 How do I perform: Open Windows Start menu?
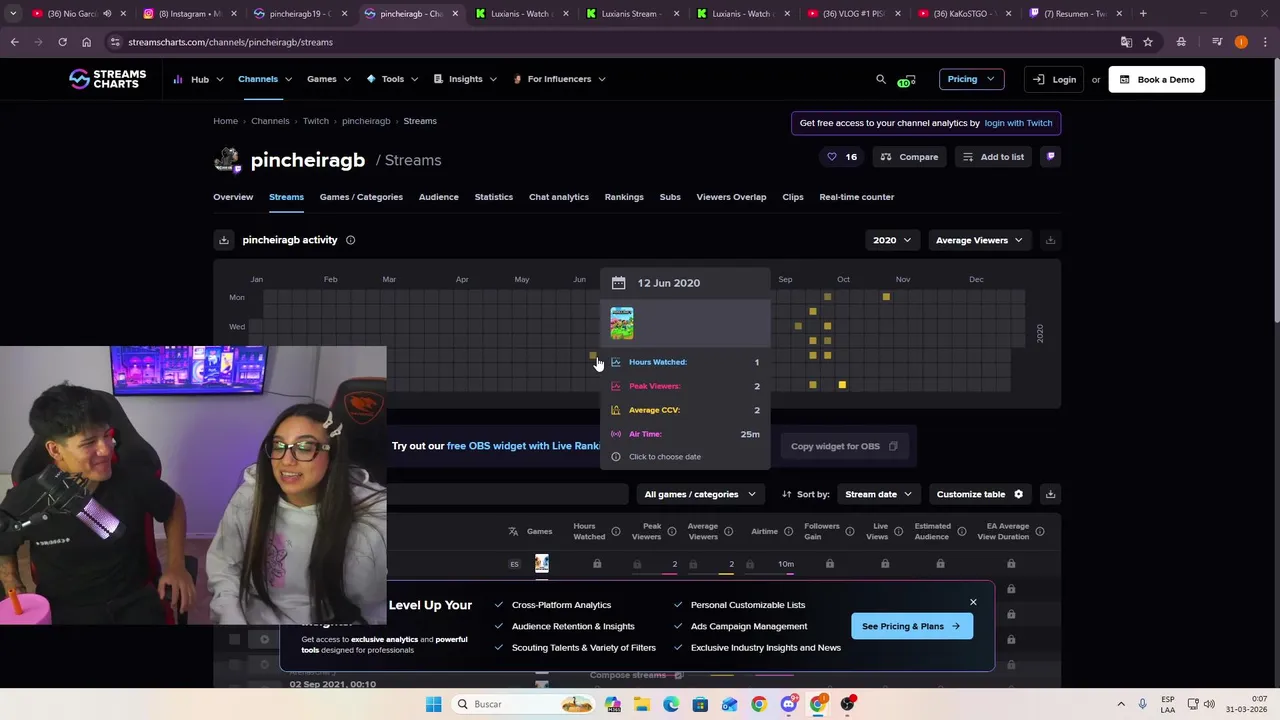point(433,704)
